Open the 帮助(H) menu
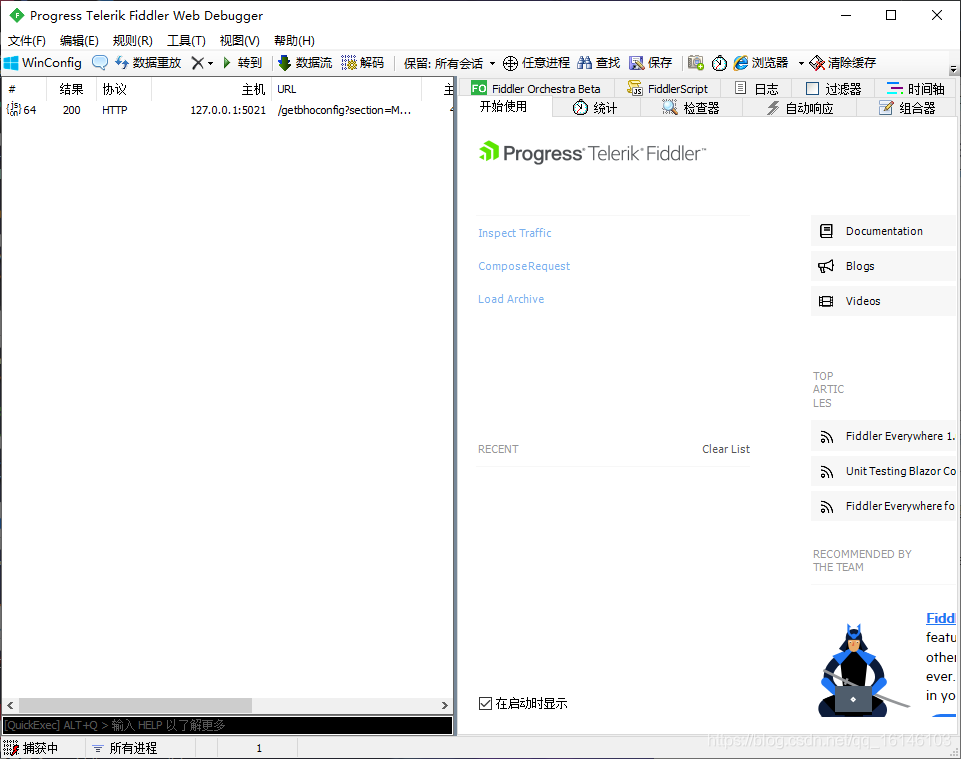Screen dimensions: 961x759 coord(294,40)
